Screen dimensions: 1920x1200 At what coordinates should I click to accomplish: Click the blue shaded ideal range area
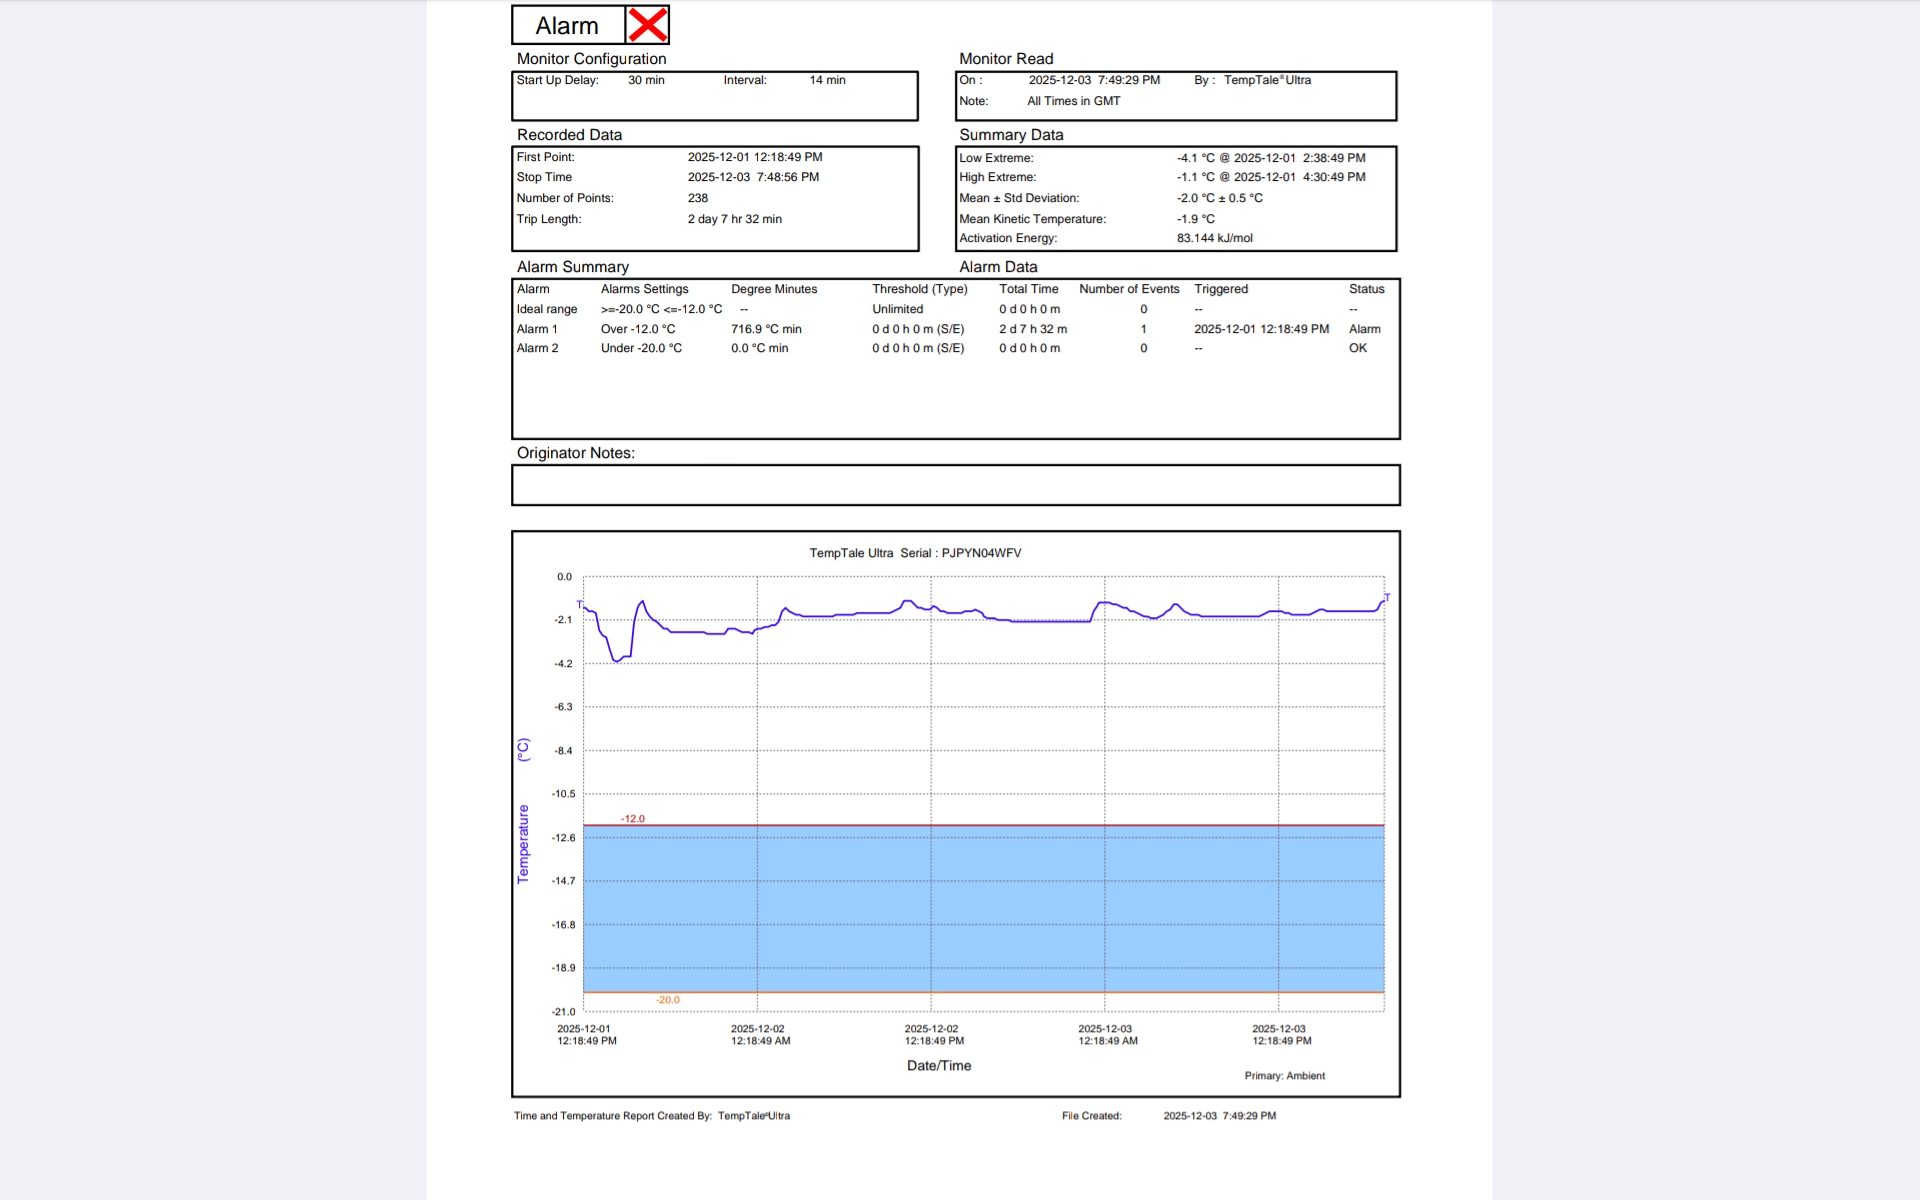pos(984,908)
